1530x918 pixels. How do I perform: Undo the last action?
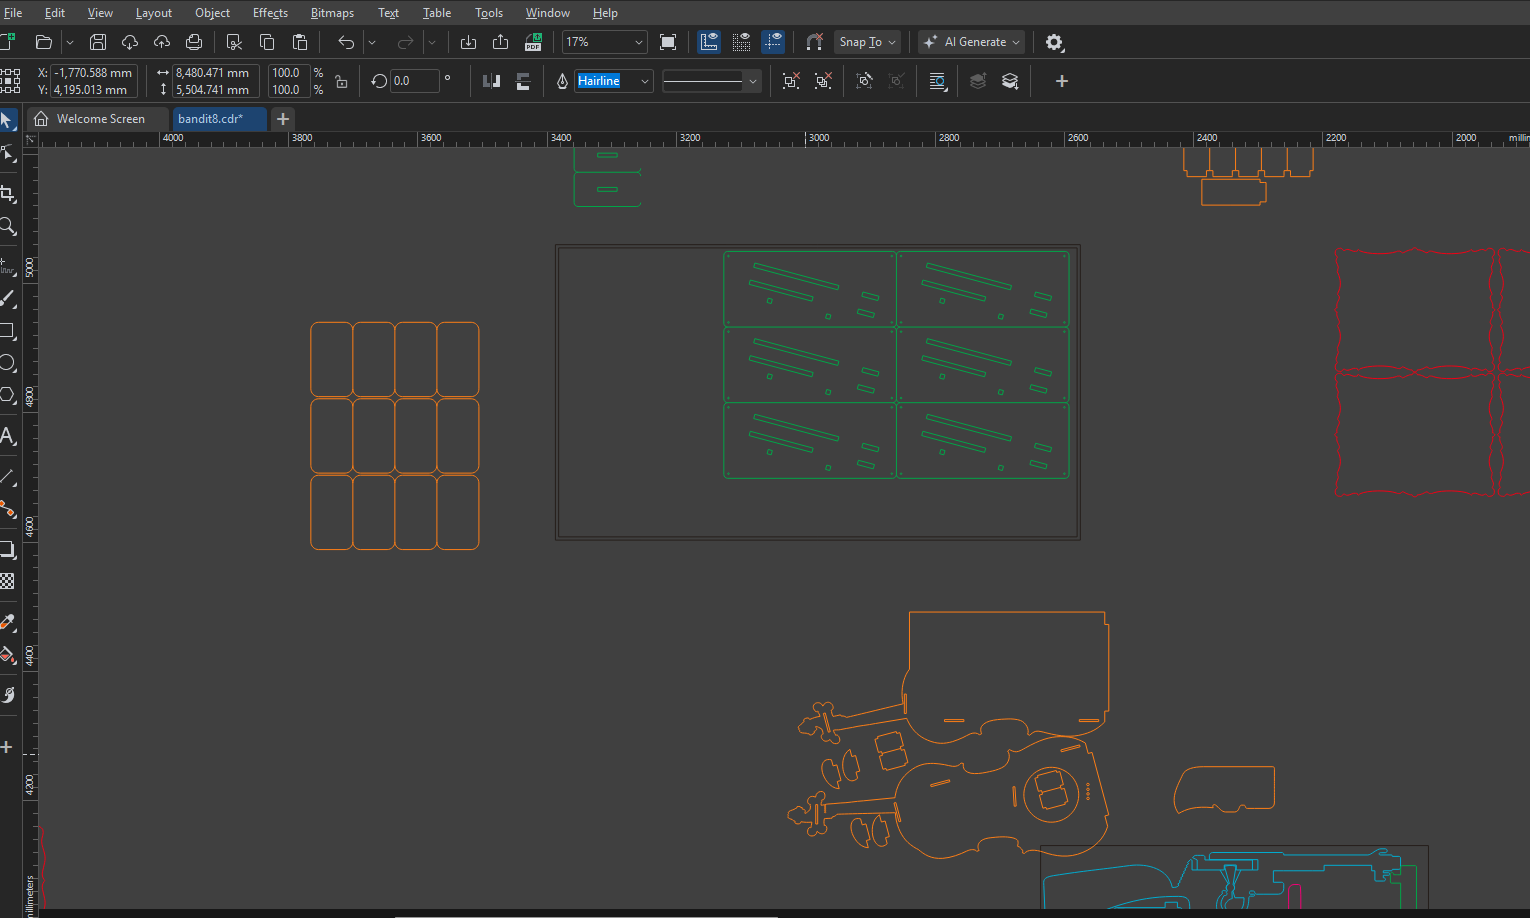click(x=346, y=42)
